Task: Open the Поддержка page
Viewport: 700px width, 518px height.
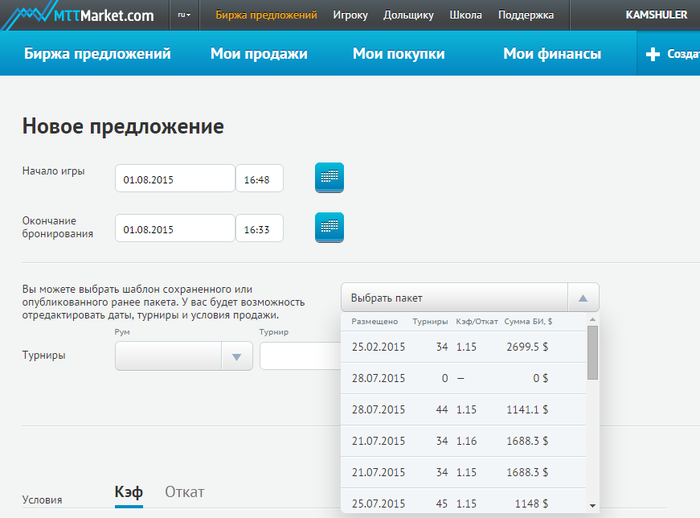Action: pyautogui.click(x=526, y=15)
